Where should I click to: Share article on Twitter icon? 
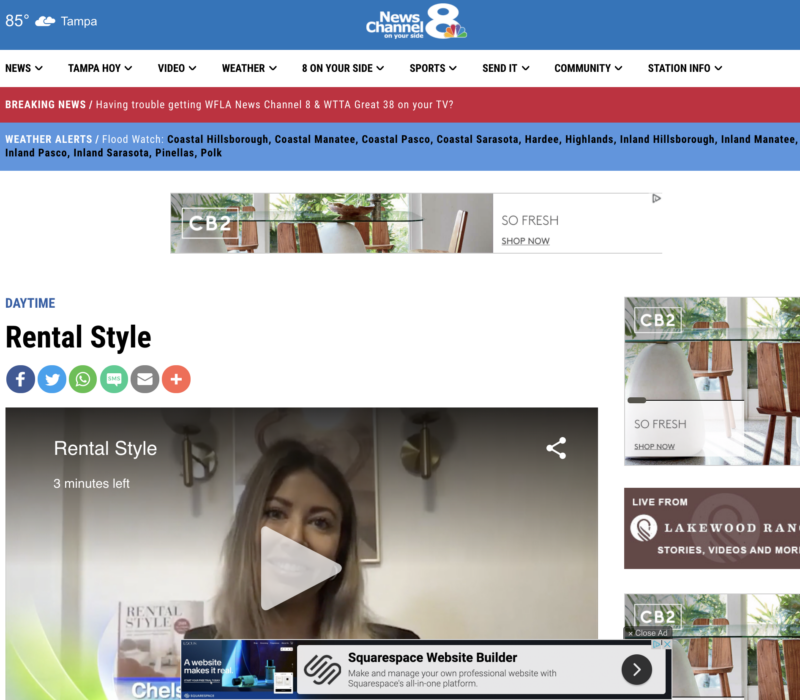coord(51,379)
